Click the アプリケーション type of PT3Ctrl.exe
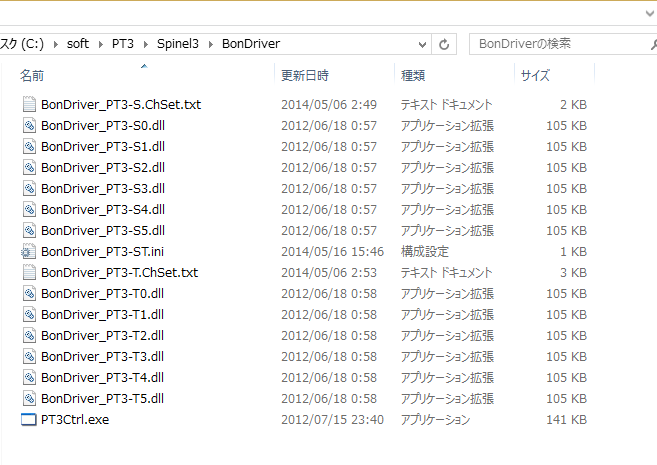 435,419
